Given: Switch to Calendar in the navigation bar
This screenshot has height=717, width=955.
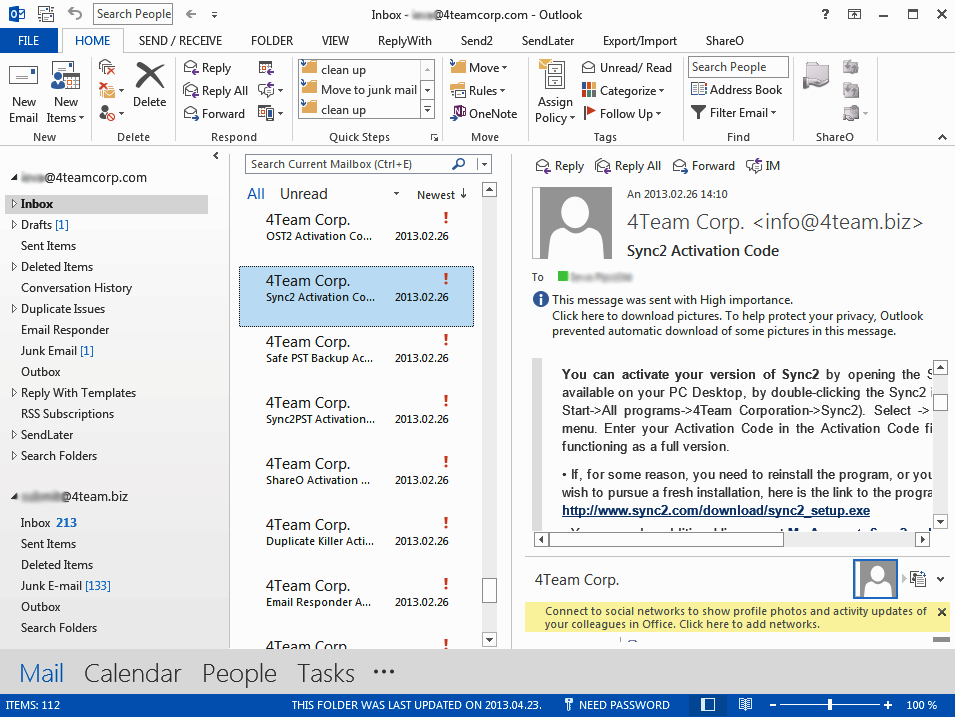Looking at the screenshot, I should click(x=133, y=673).
